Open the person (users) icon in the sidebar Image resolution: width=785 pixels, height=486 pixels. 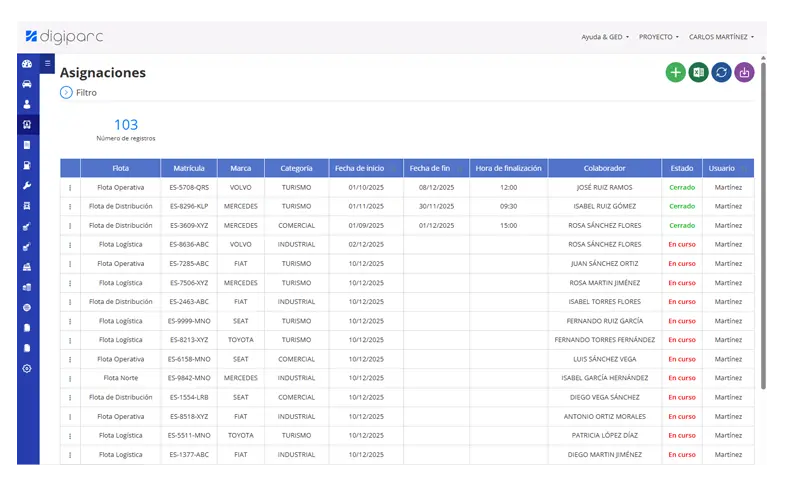point(27,104)
